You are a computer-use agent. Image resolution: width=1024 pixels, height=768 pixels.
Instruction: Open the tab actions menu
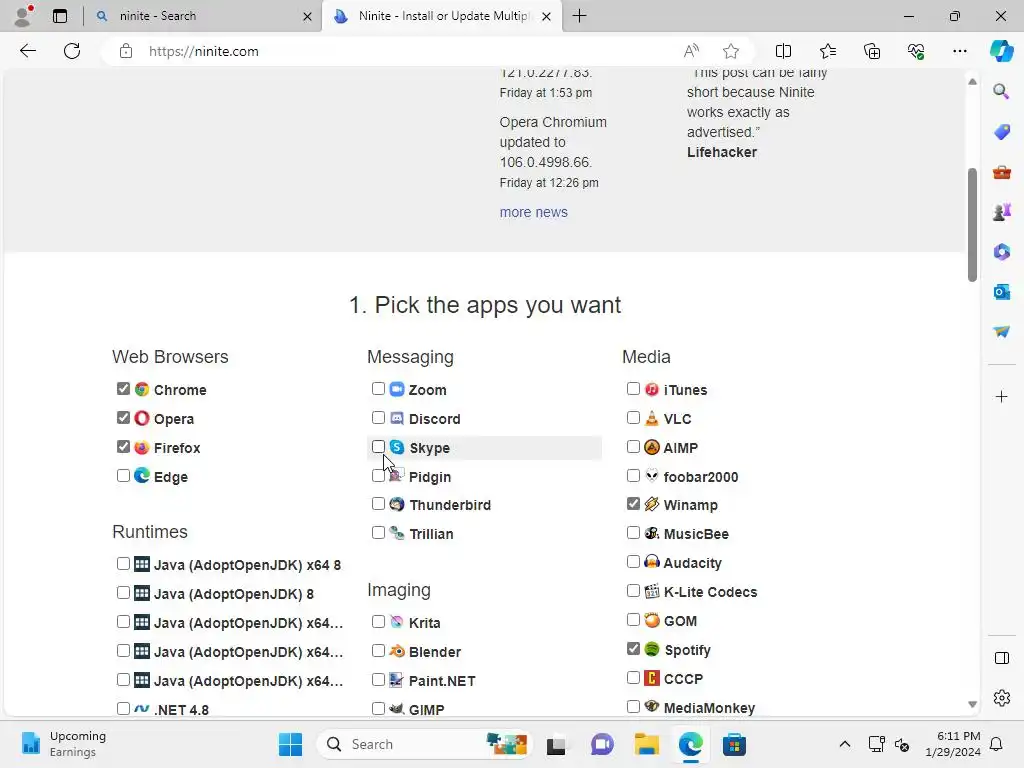point(60,16)
